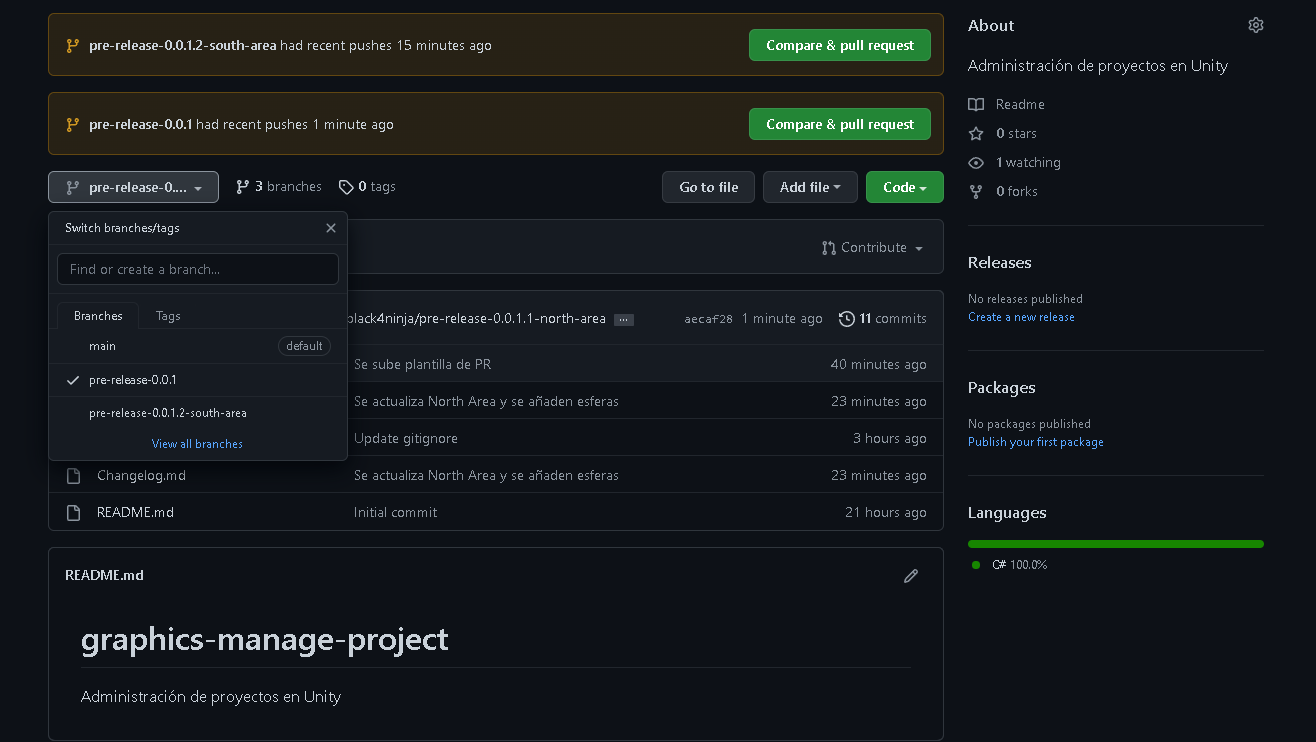Switch to pre-release-0.0.1.2-south-area branch
The image size is (1316, 742).
[168, 413]
